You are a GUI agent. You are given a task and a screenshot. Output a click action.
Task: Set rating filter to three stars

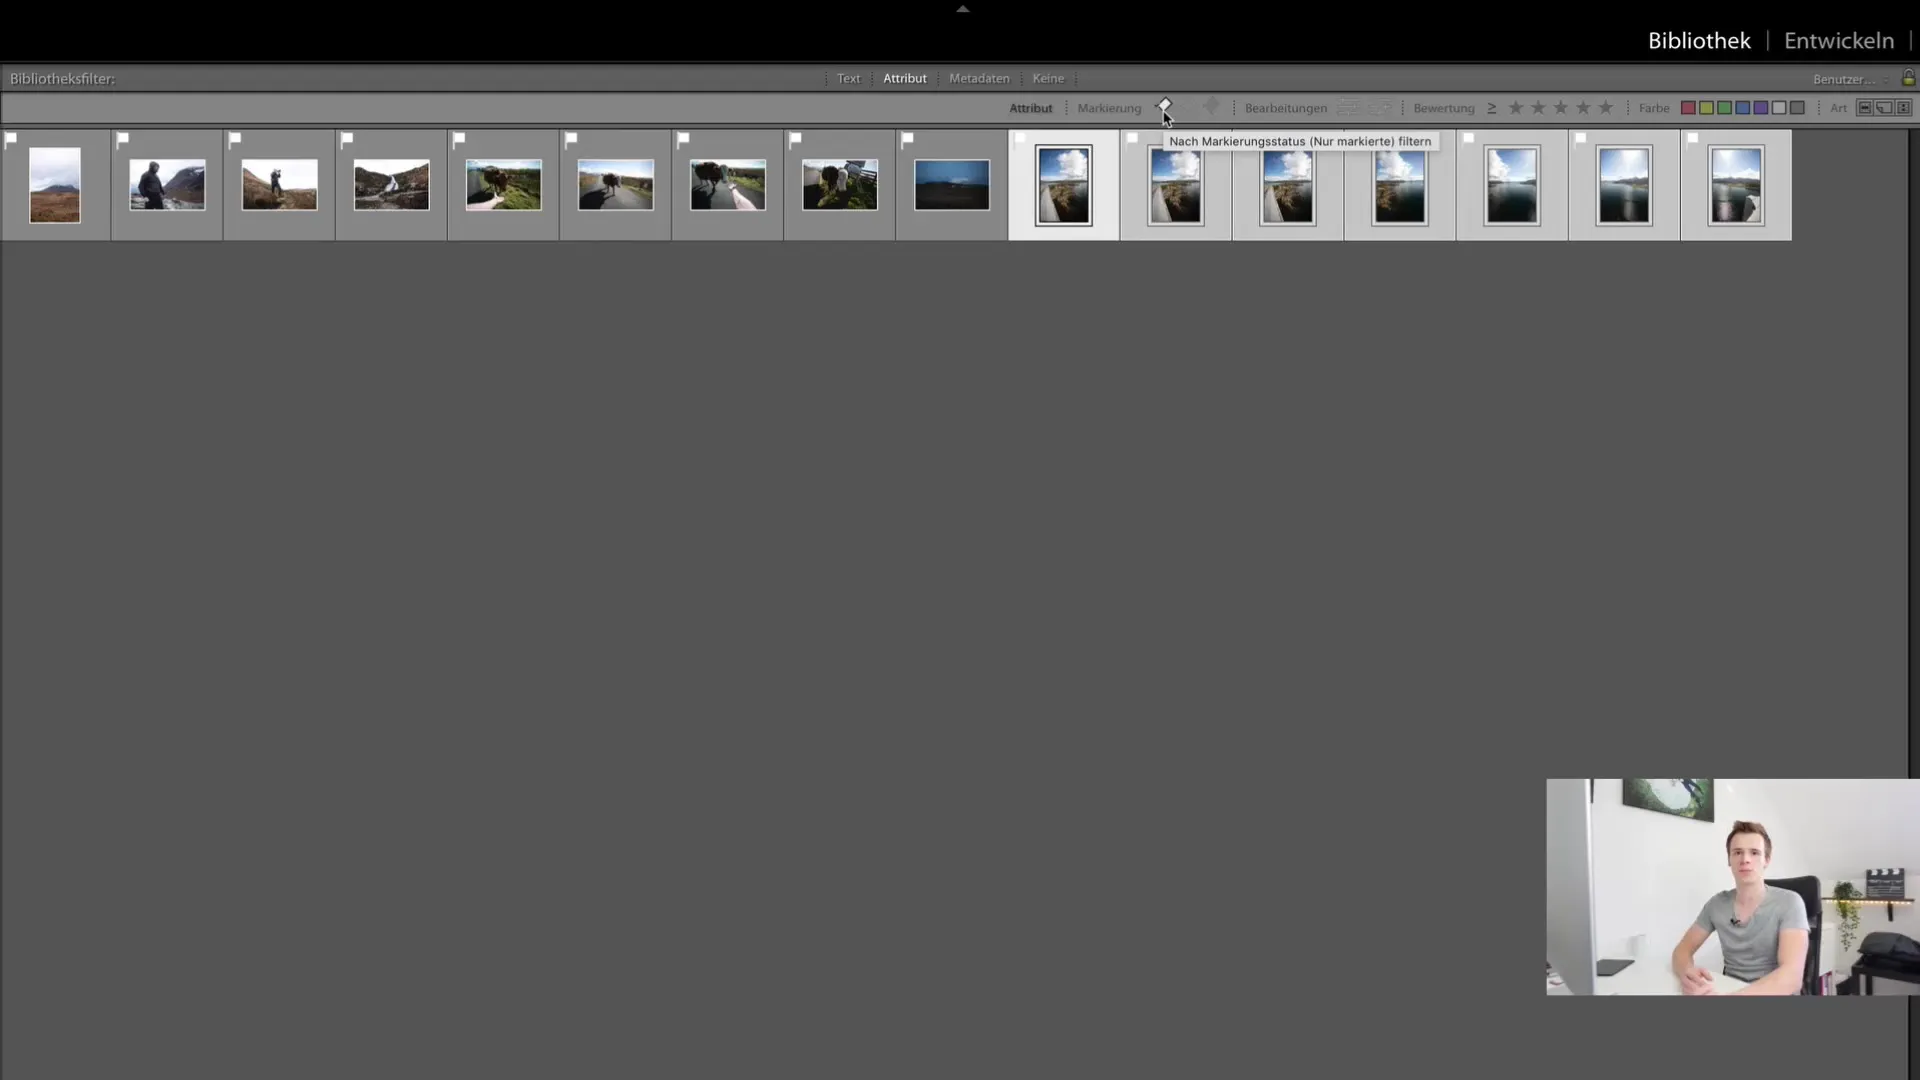[x=1561, y=107]
